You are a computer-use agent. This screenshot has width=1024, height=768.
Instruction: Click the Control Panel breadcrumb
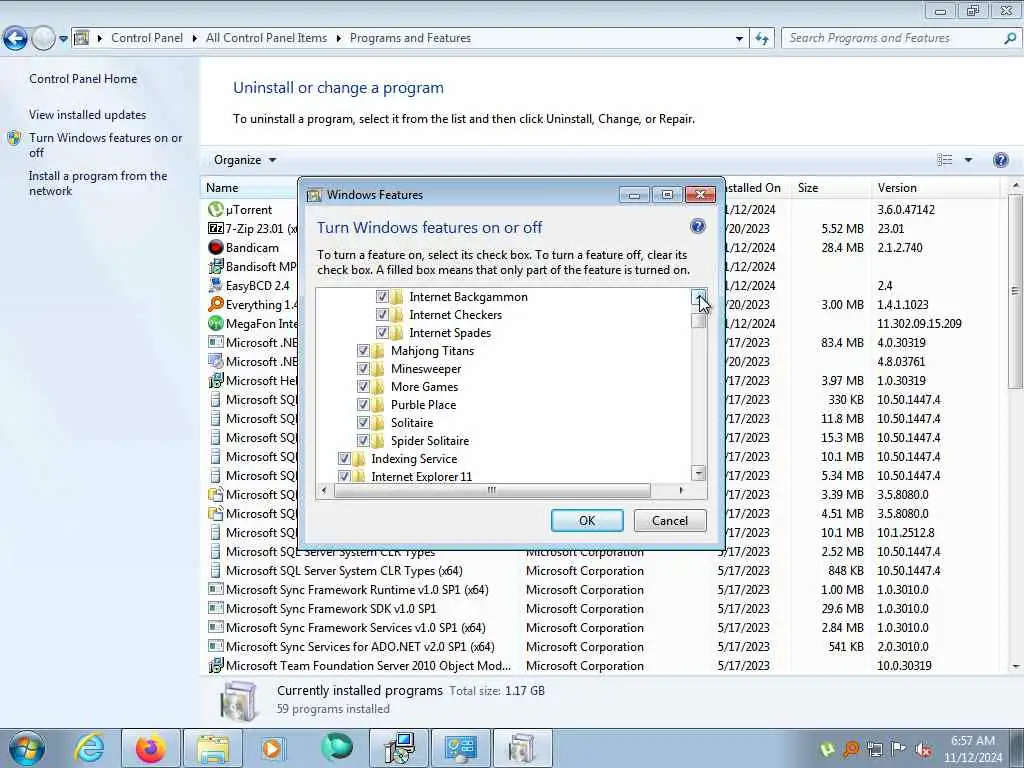click(x=147, y=38)
